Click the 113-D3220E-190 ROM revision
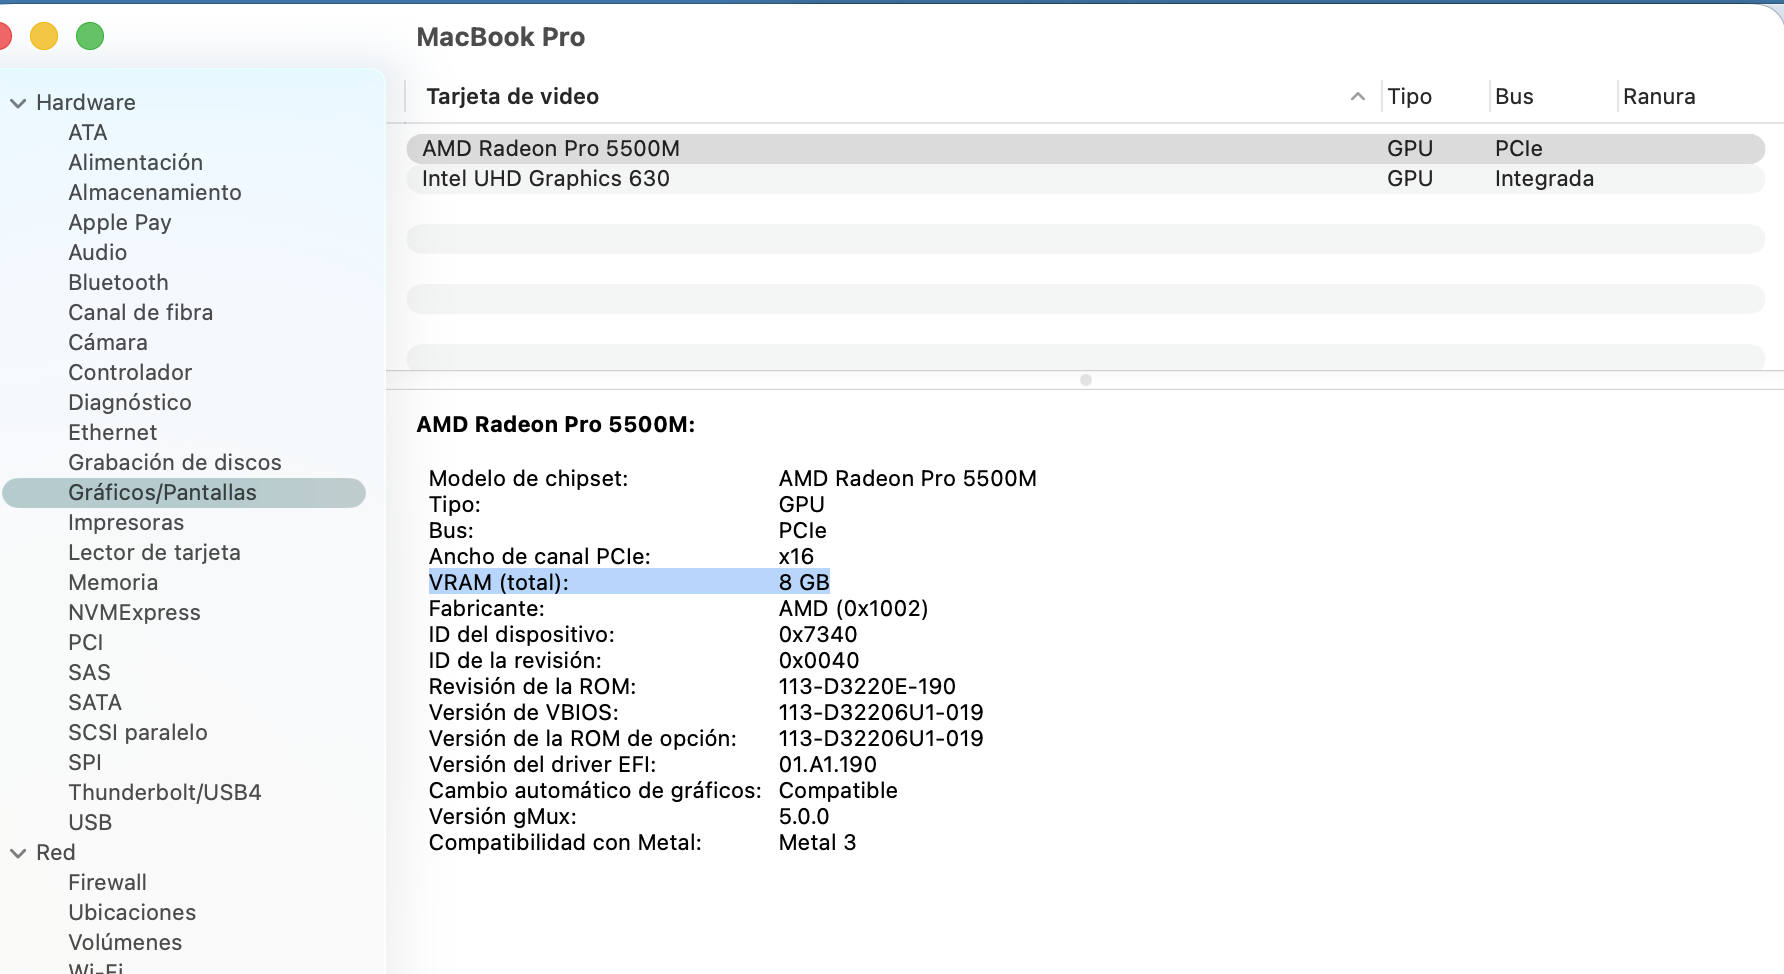This screenshot has height=974, width=1784. pyautogui.click(x=867, y=686)
